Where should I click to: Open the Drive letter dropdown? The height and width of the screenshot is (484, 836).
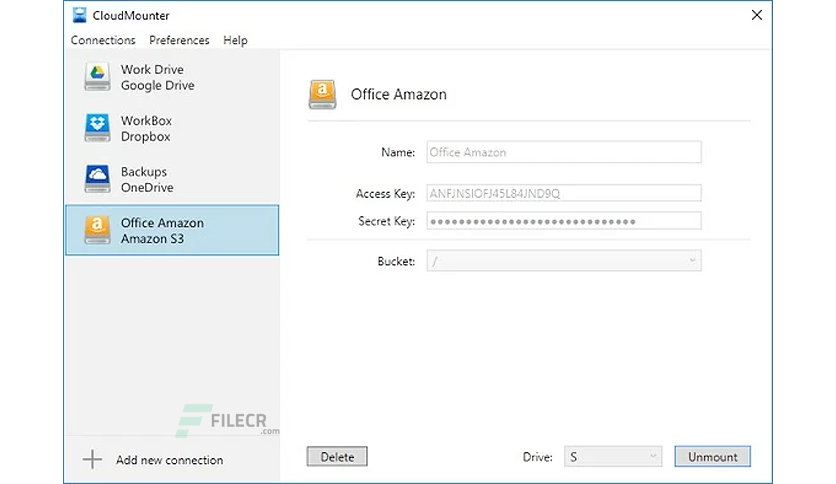click(613, 457)
